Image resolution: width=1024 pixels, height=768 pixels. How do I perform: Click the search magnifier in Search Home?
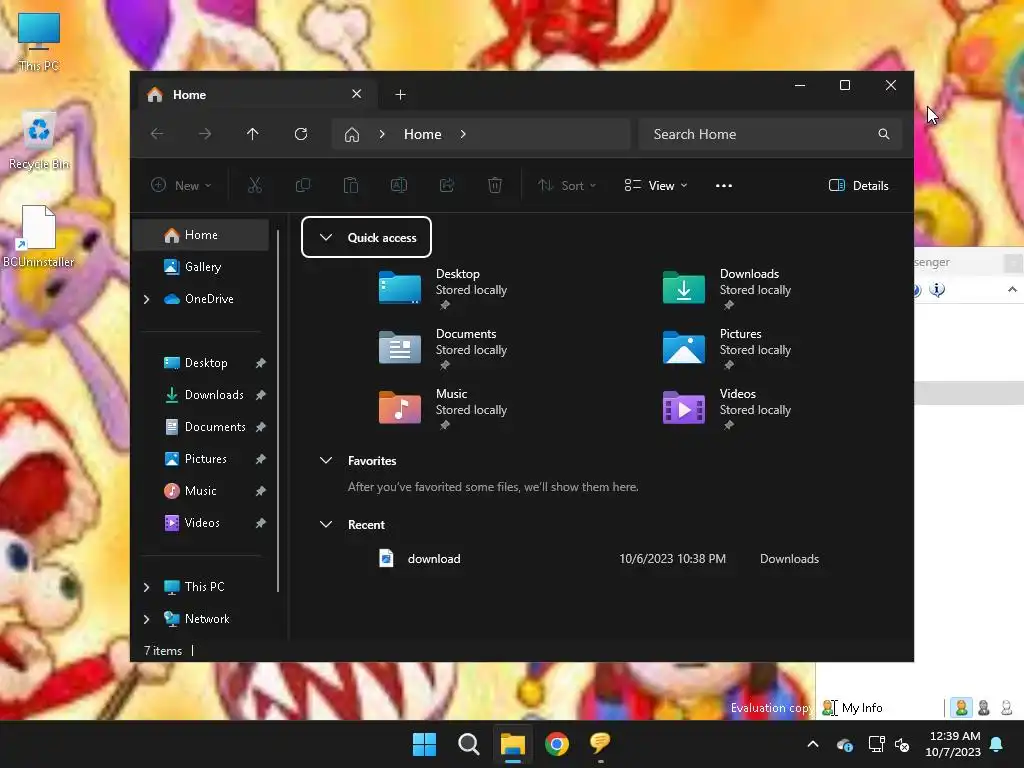coord(884,134)
